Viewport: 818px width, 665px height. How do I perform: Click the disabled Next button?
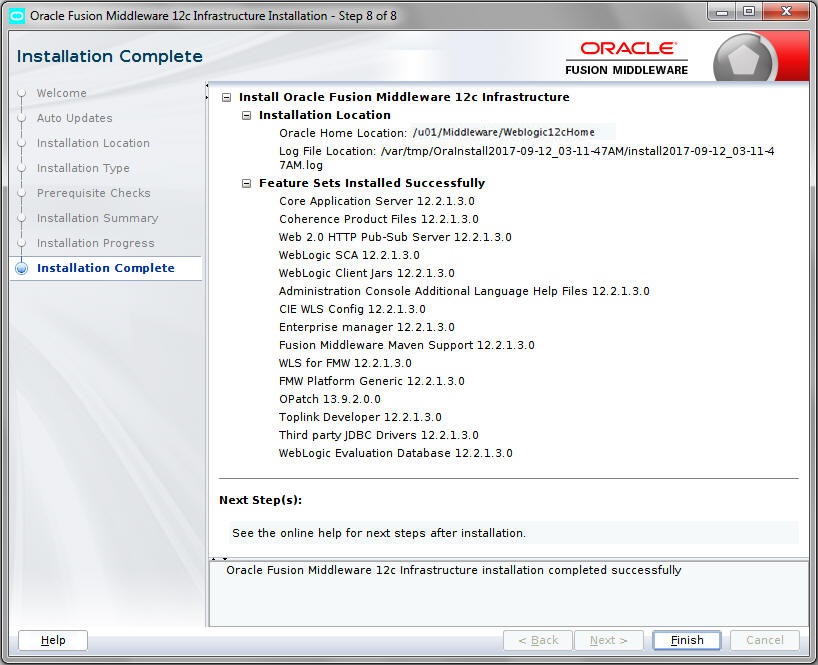click(608, 640)
